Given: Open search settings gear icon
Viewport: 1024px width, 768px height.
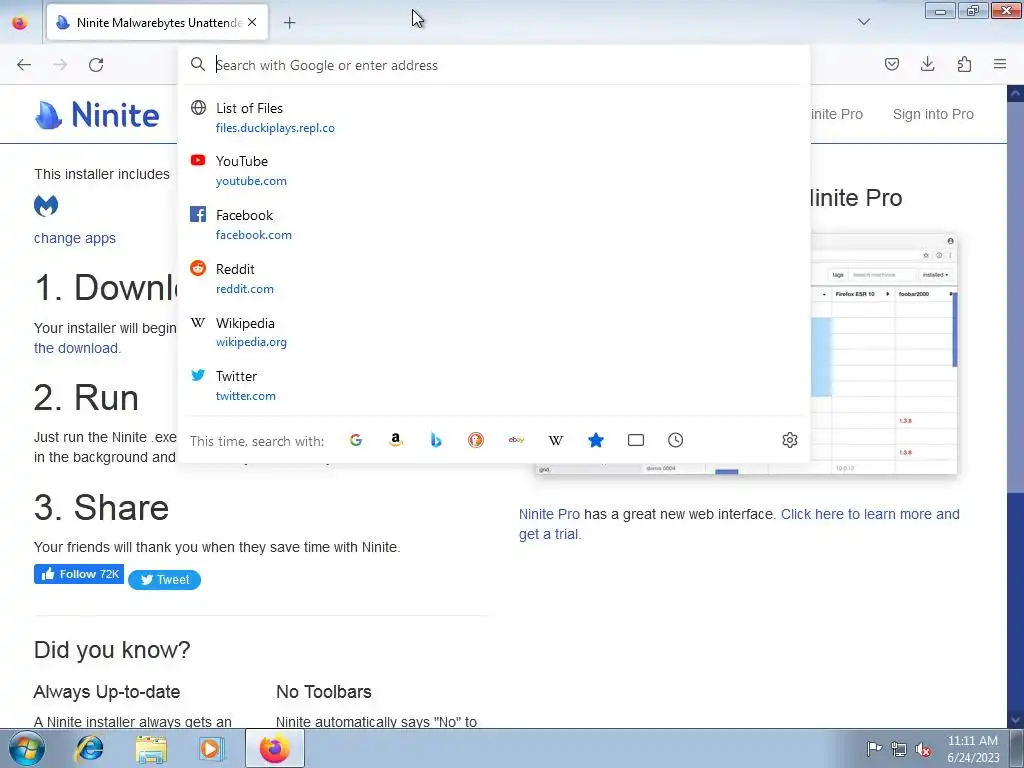Looking at the screenshot, I should click(790, 440).
